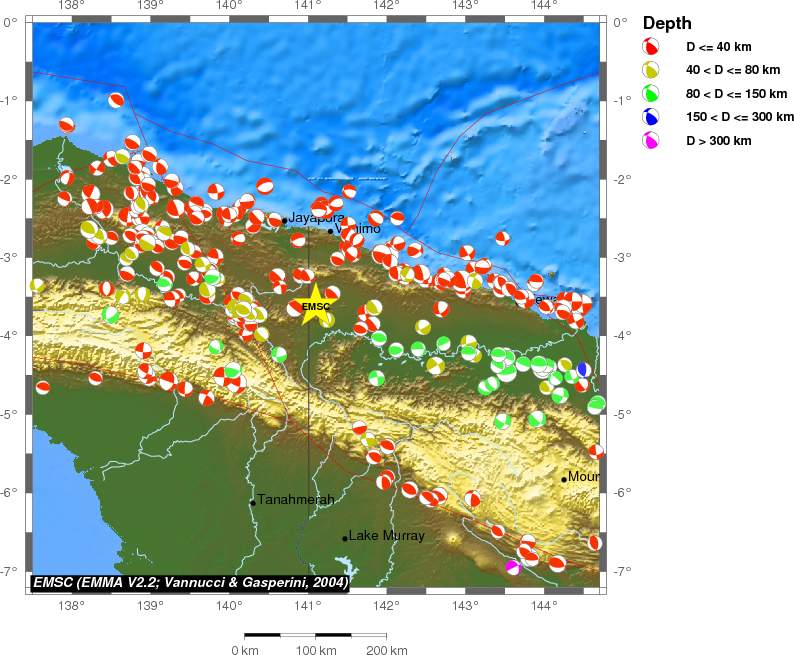Click the '40 < D <= 80 km' legend text

733,70
